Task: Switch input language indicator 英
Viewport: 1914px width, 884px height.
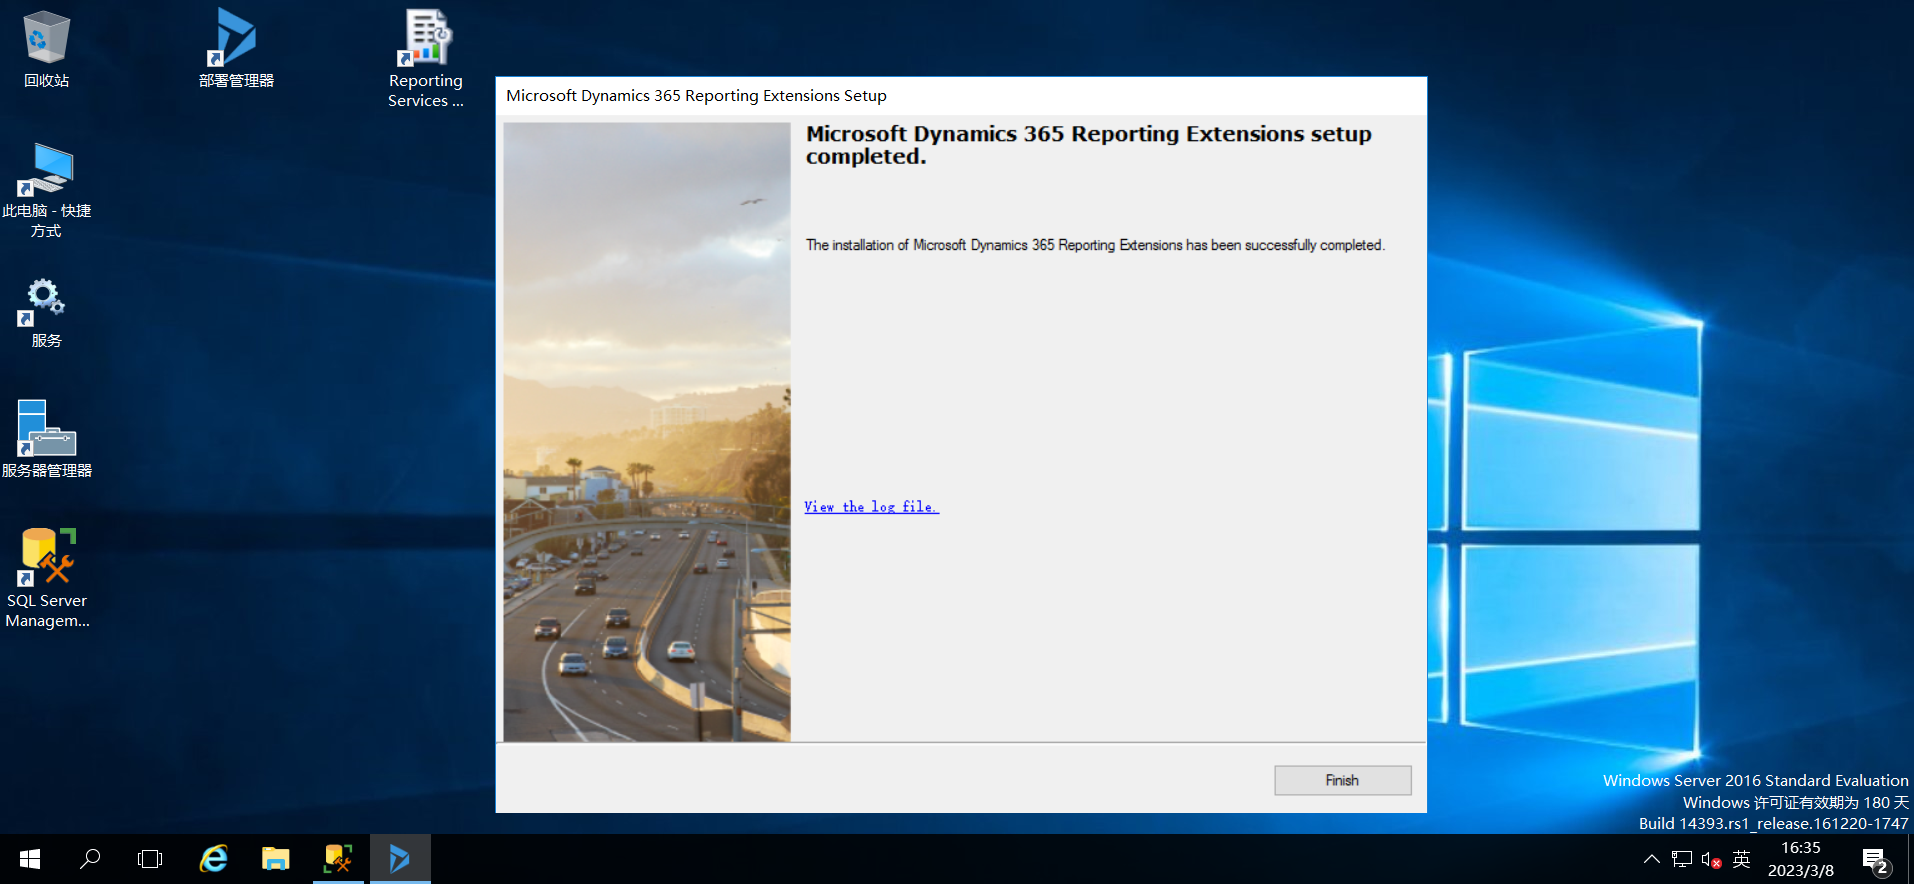Action: coord(1741,859)
